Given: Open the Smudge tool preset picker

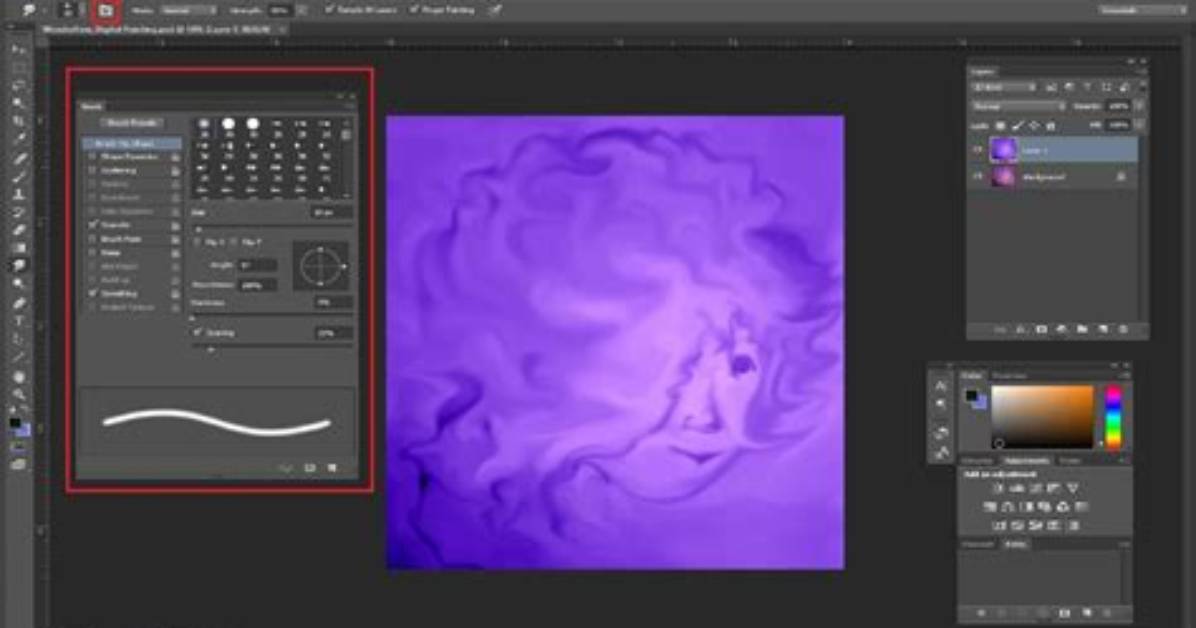Looking at the screenshot, I should tap(31, 11).
